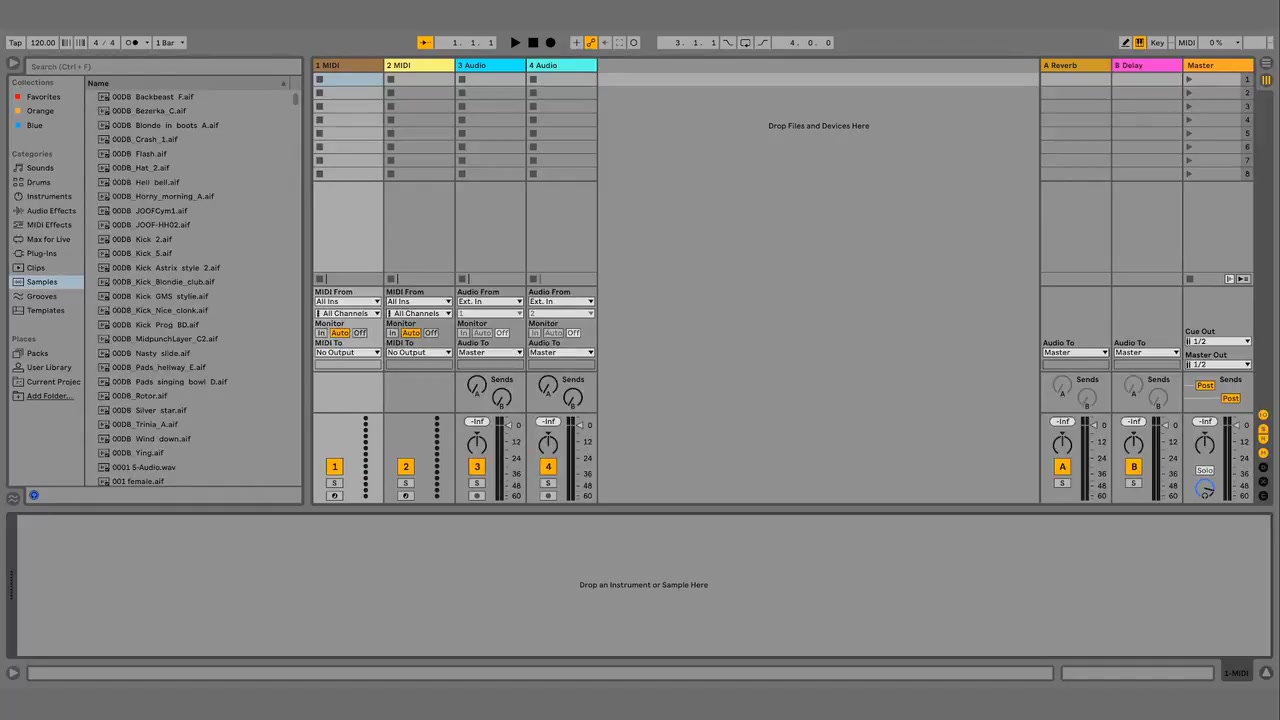Viewport: 1280px width, 720px height.
Task: Solo track 3 Audio
Action: [x=477, y=483]
